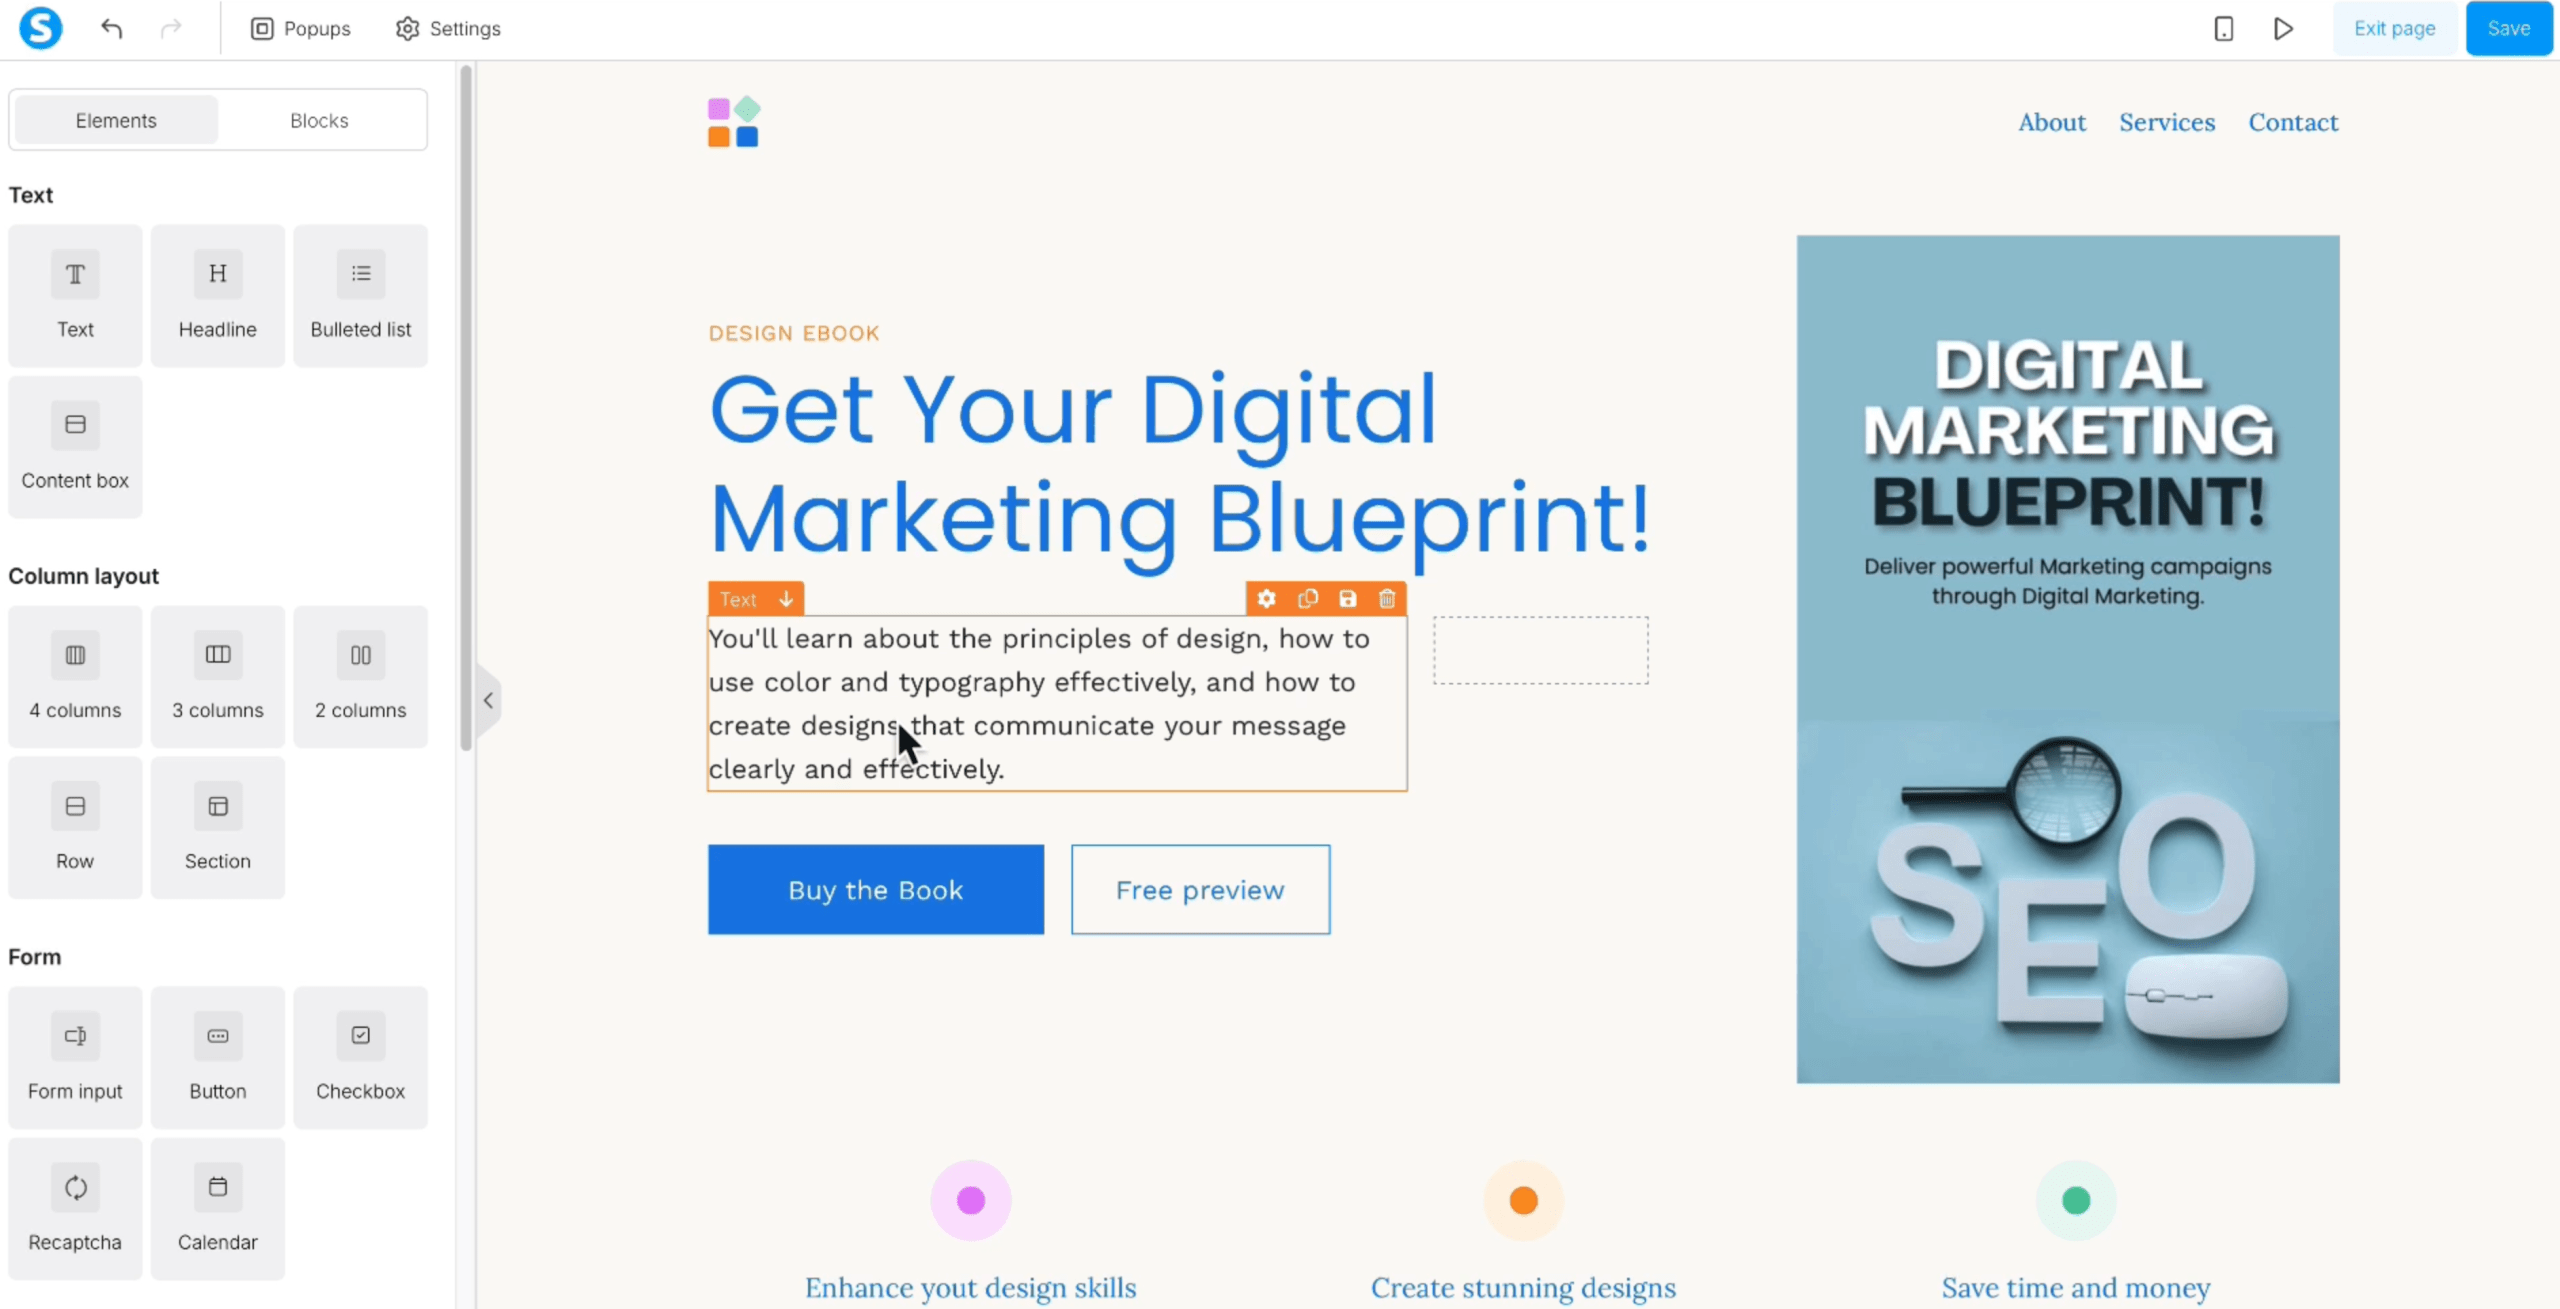
Task: Click the Save button
Action: (2508, 29)
